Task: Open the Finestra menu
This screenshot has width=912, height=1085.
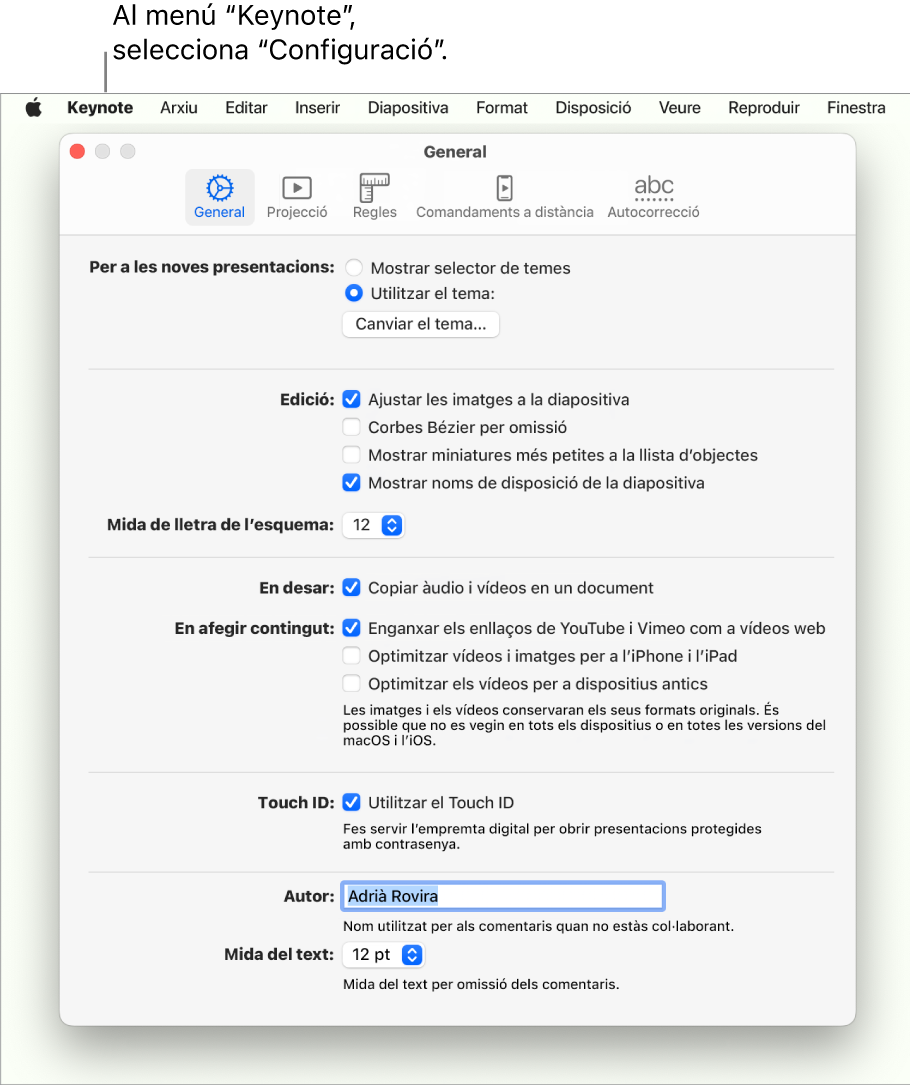Action: pyautogui.click(x=856, y=108)
